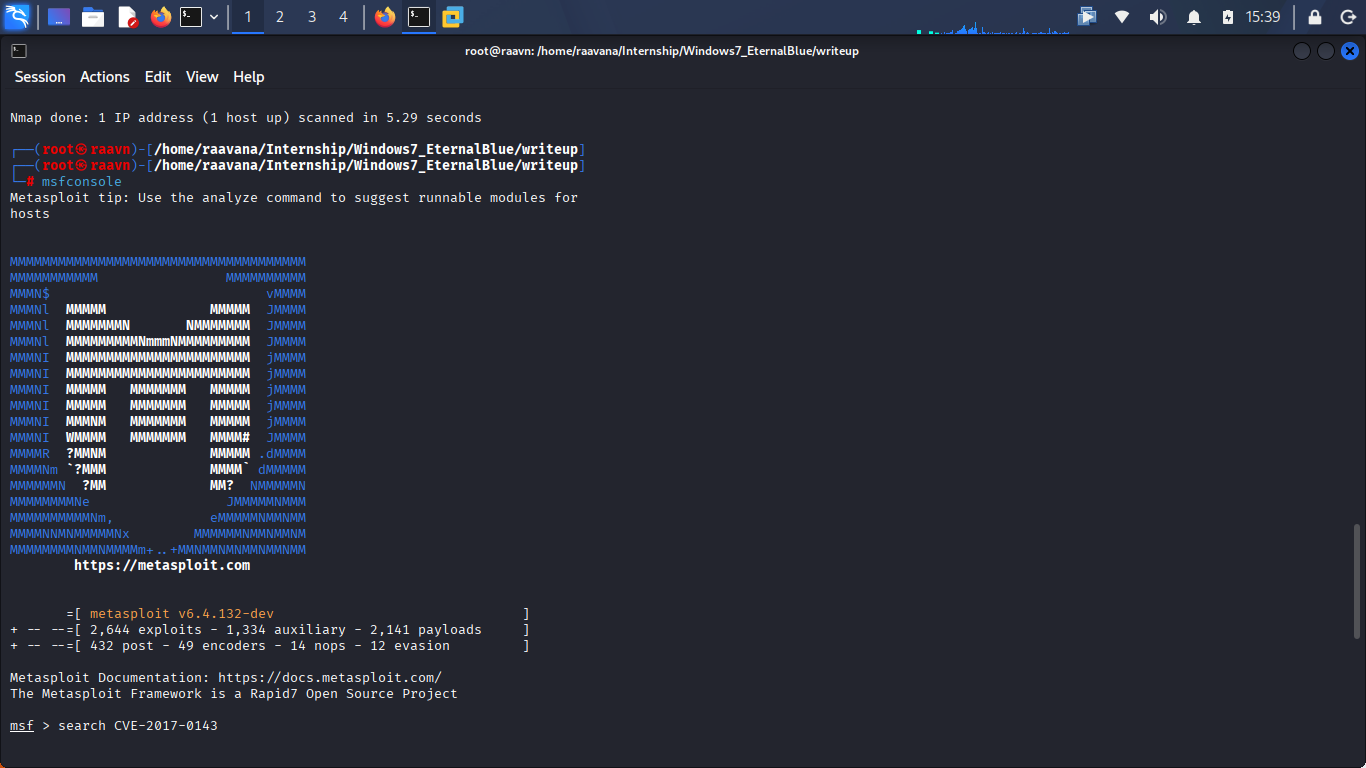Launch the text editor from panel

[127, 17]
